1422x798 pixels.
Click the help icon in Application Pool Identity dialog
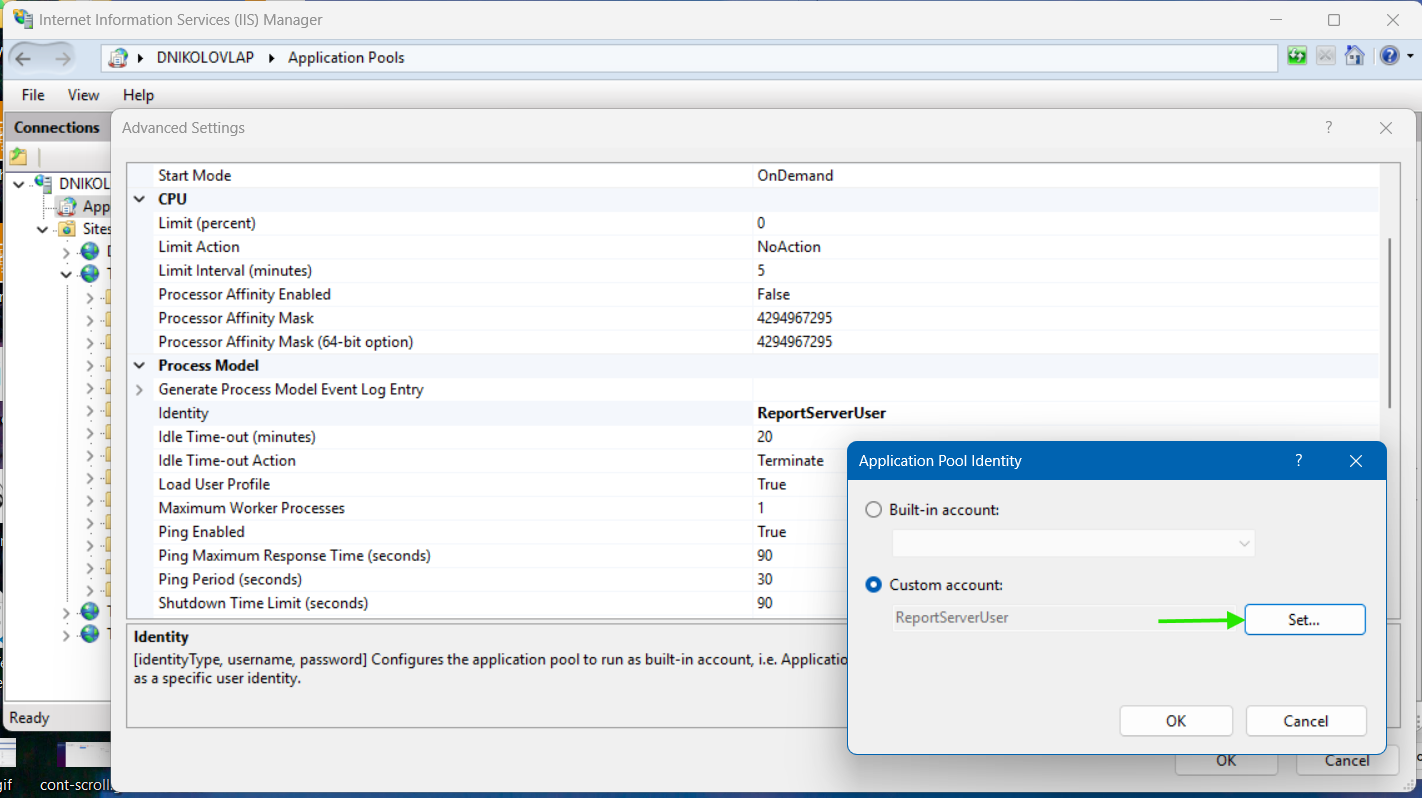coord(1299,461)
